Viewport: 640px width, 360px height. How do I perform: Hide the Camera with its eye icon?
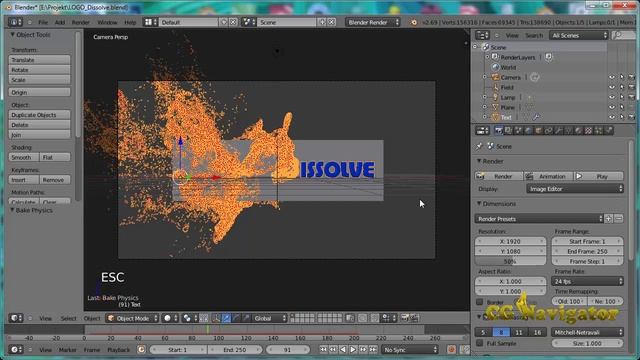coord(611,77)
